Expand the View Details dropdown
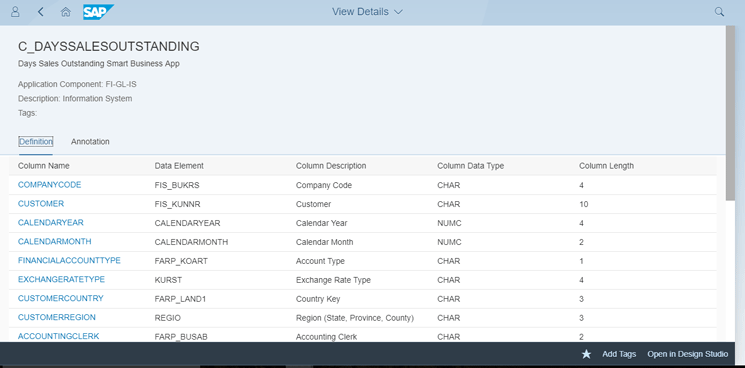 coord(367,12)
